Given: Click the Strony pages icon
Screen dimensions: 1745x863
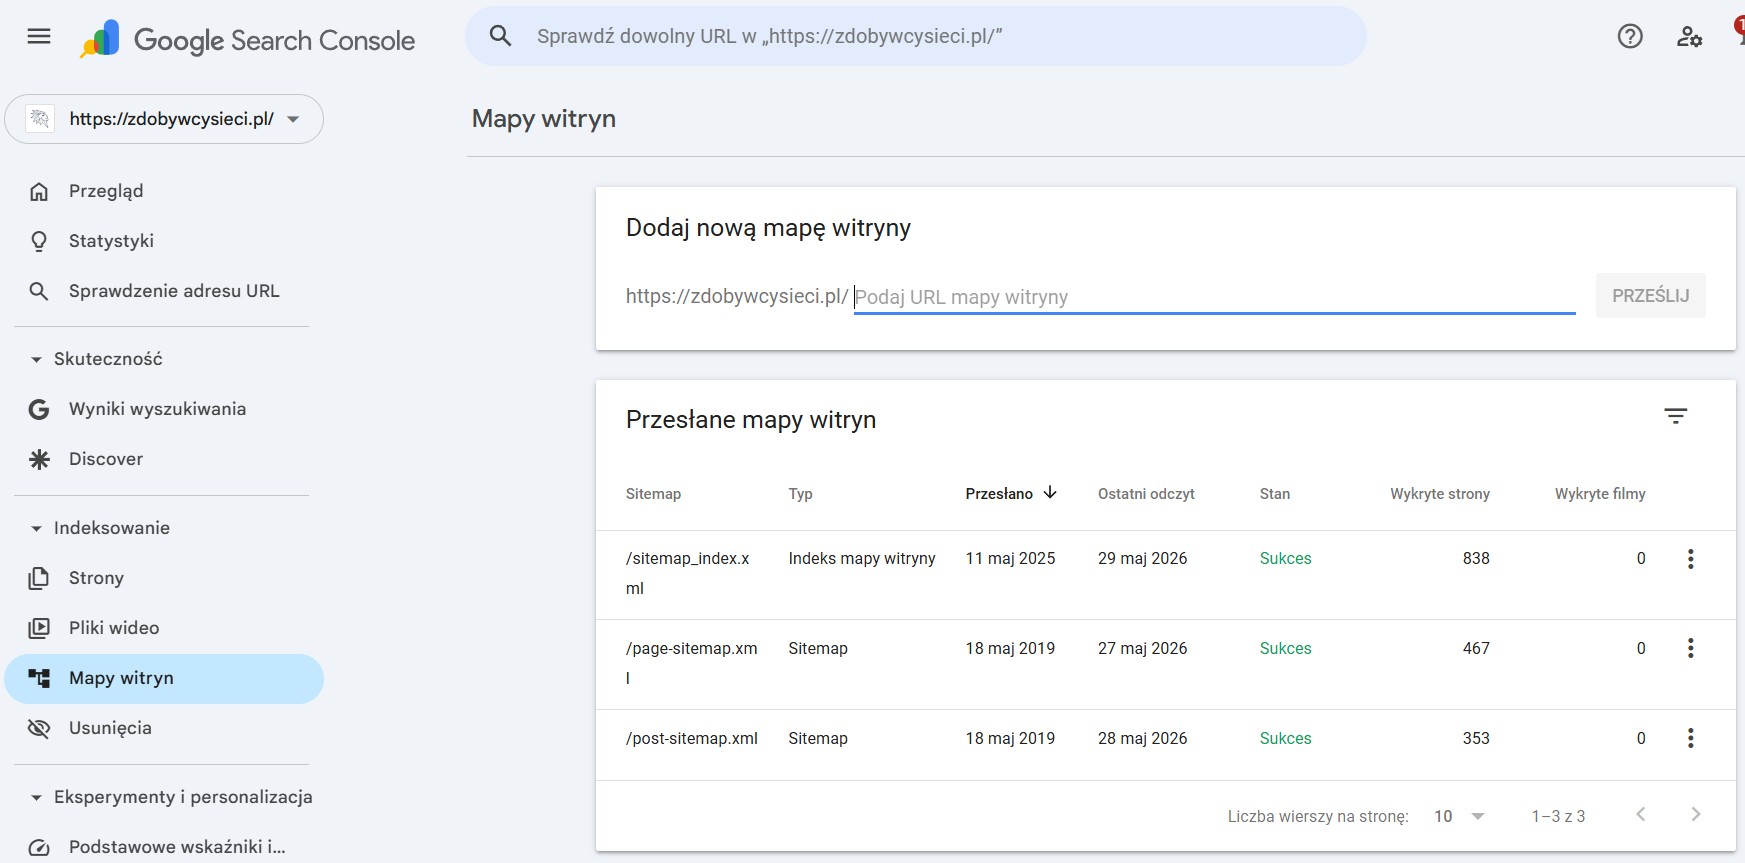Looking at the screenshot, I should pyautogui.click(x=39, y=579).
